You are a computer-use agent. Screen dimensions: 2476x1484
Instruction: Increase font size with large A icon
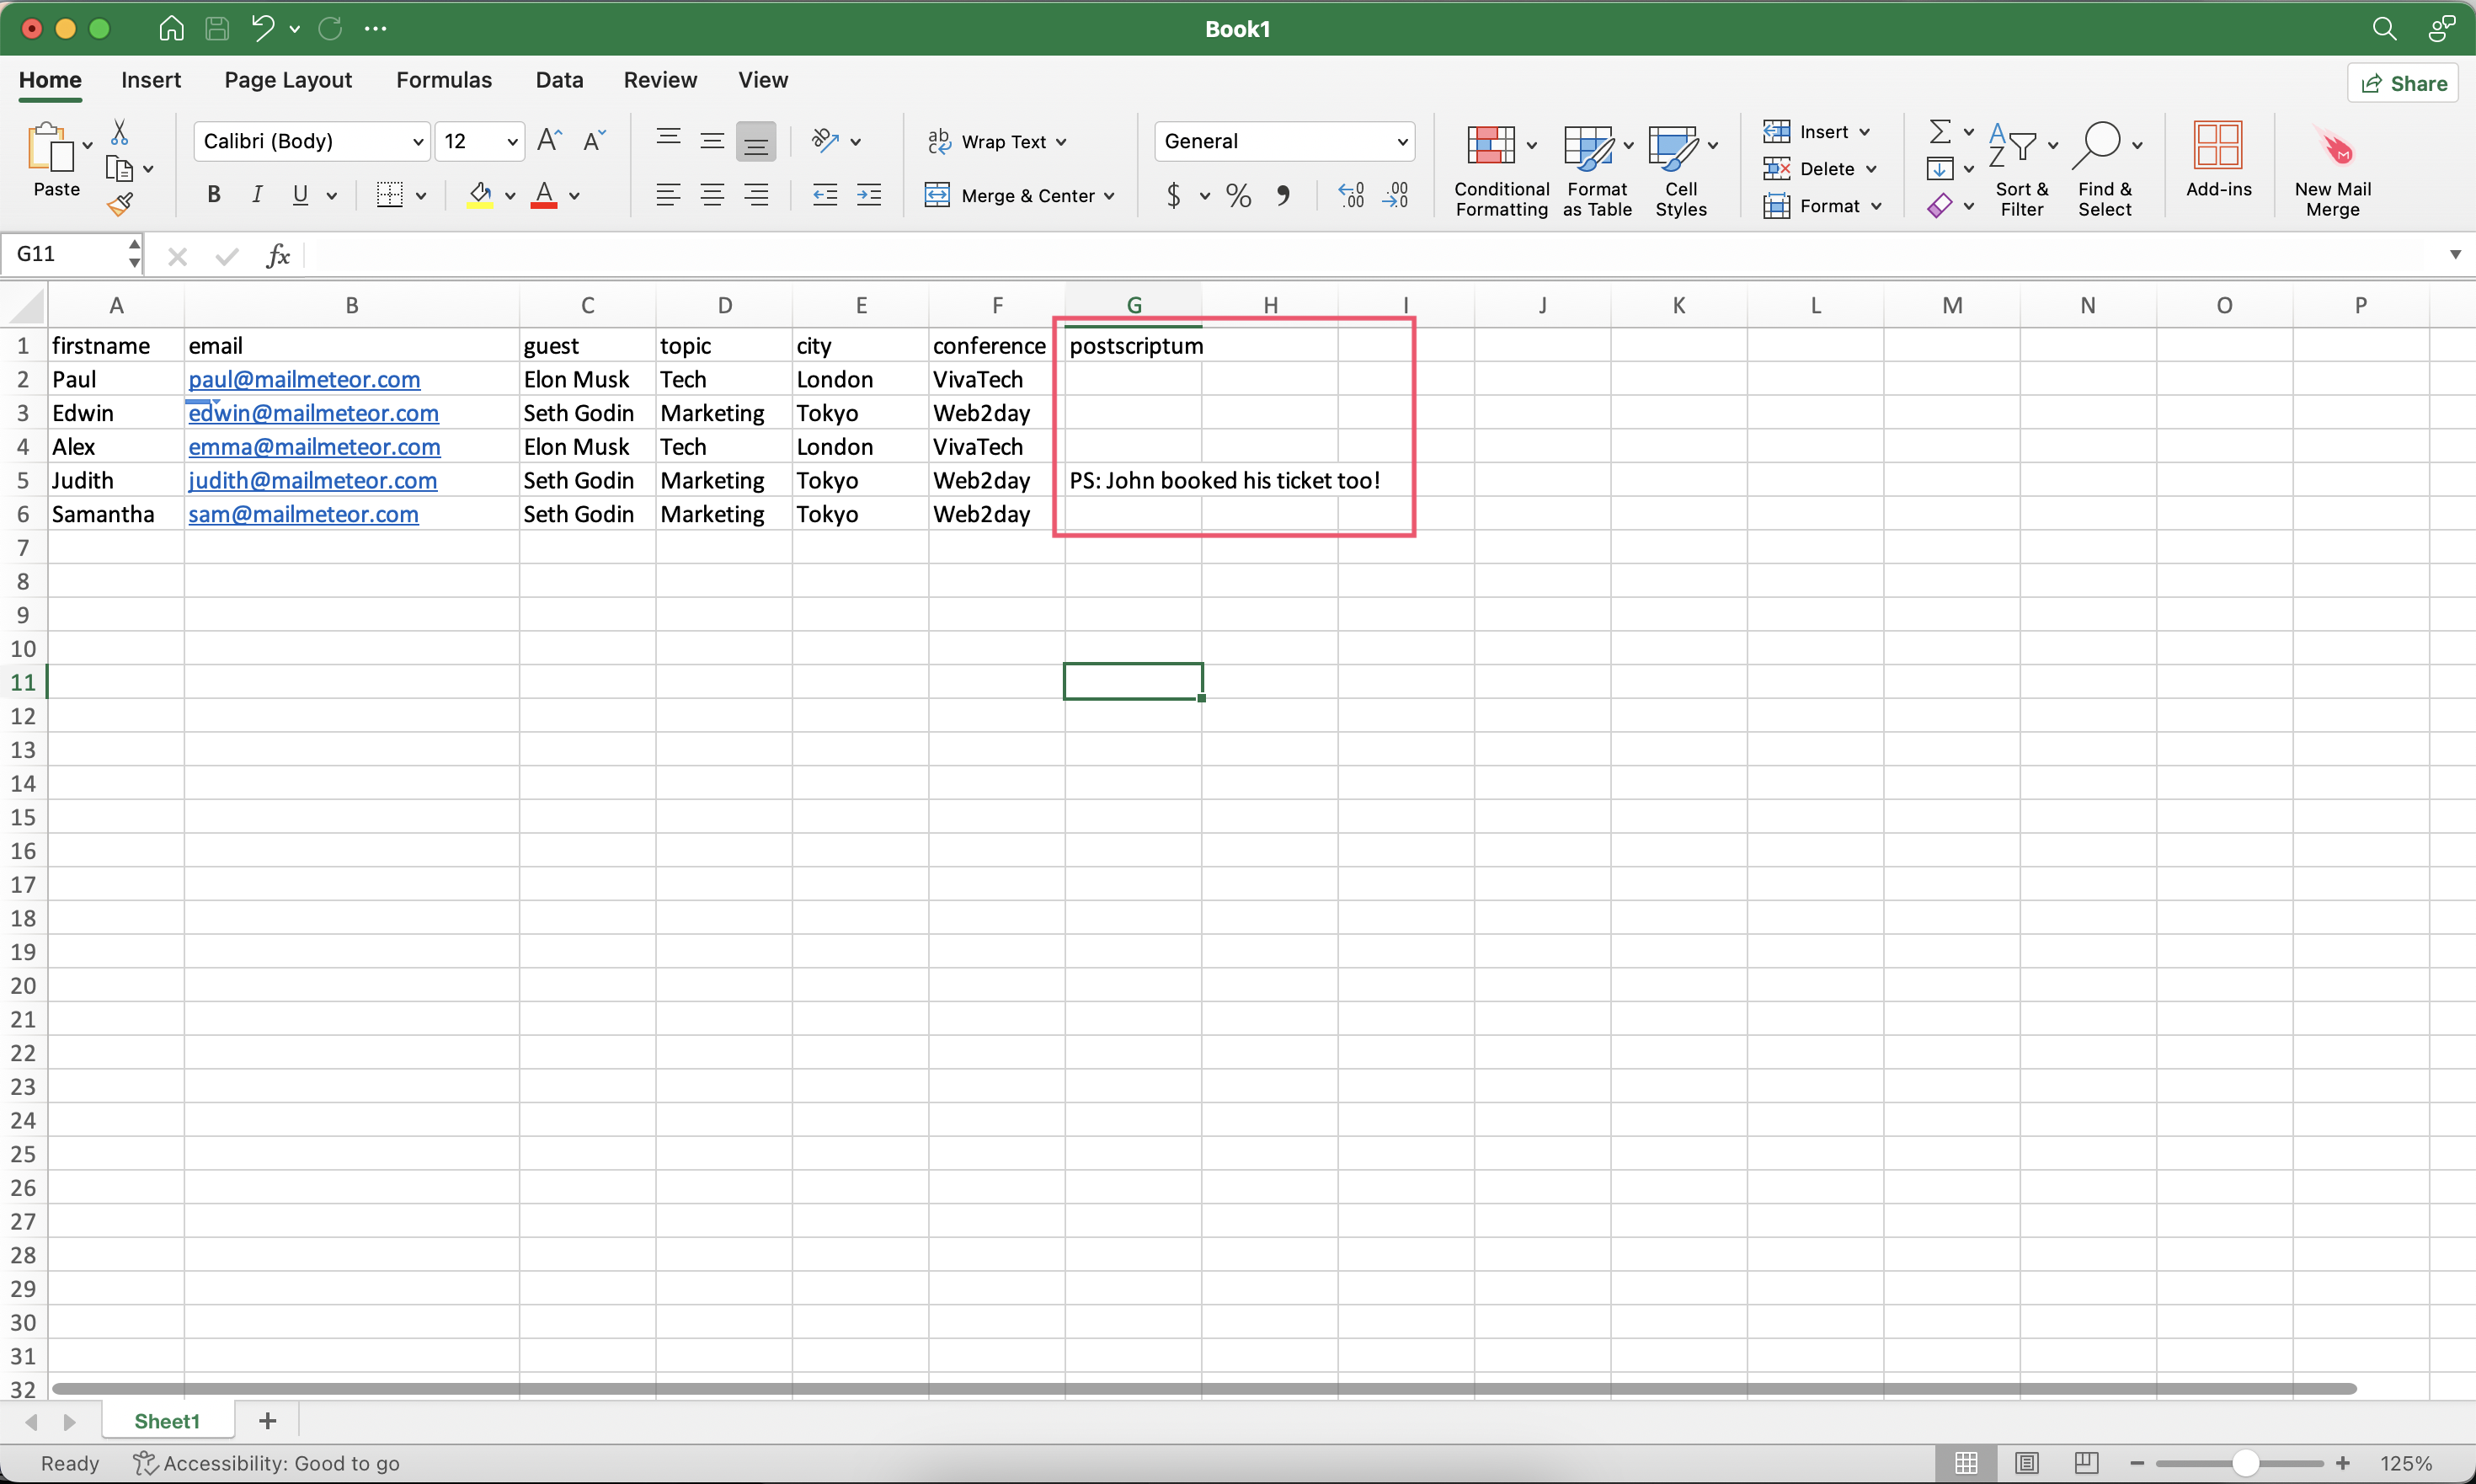click(x=550, y=141)
